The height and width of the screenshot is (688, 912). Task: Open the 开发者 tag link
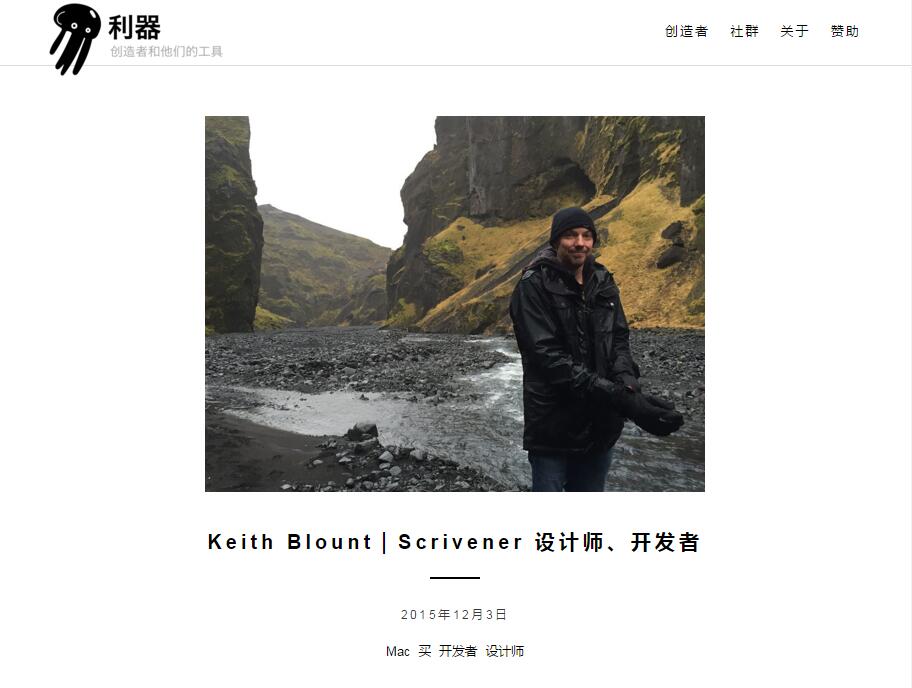458,651
